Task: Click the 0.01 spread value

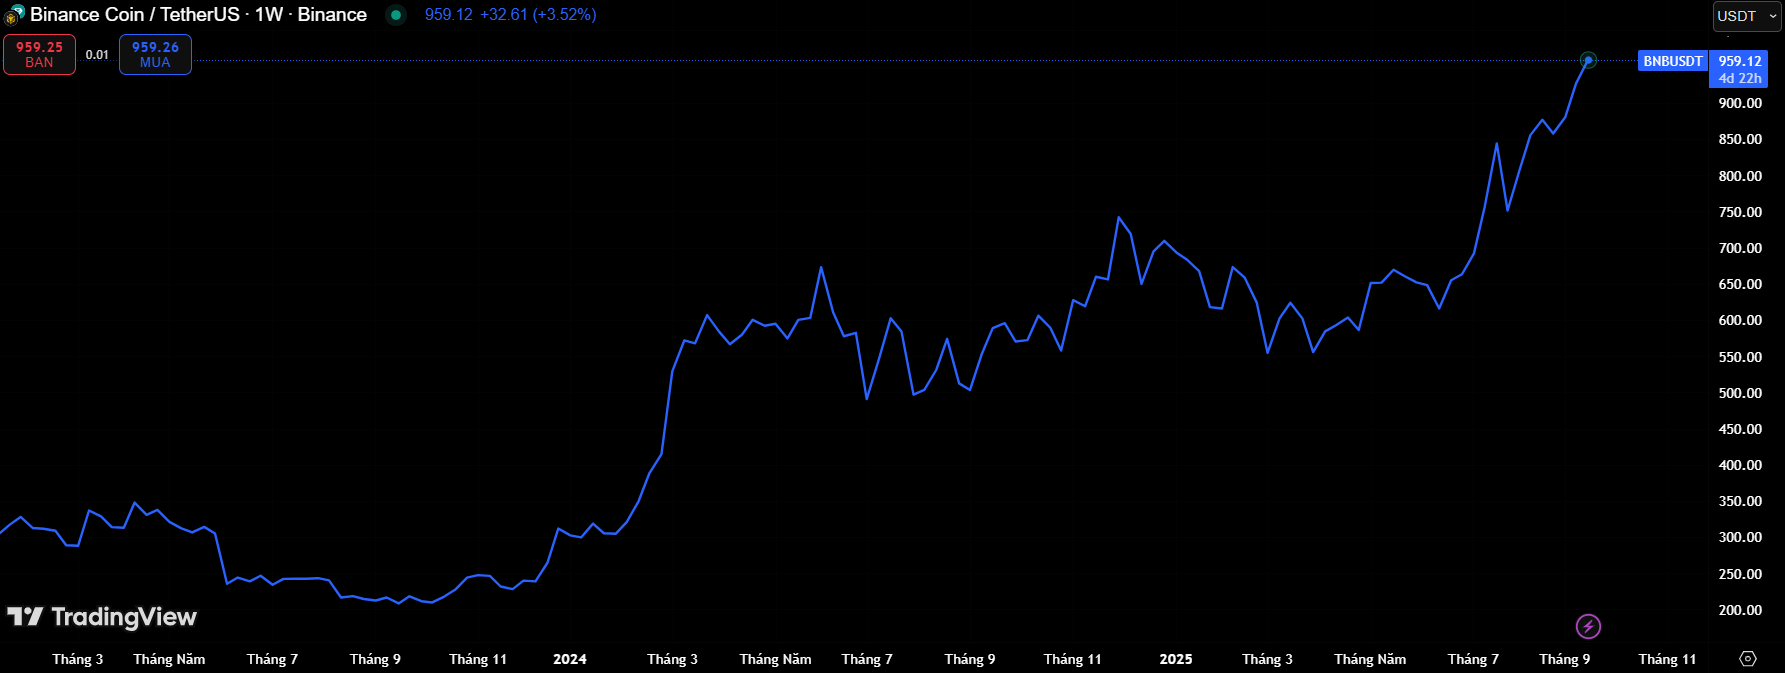Action: [97, 55]
